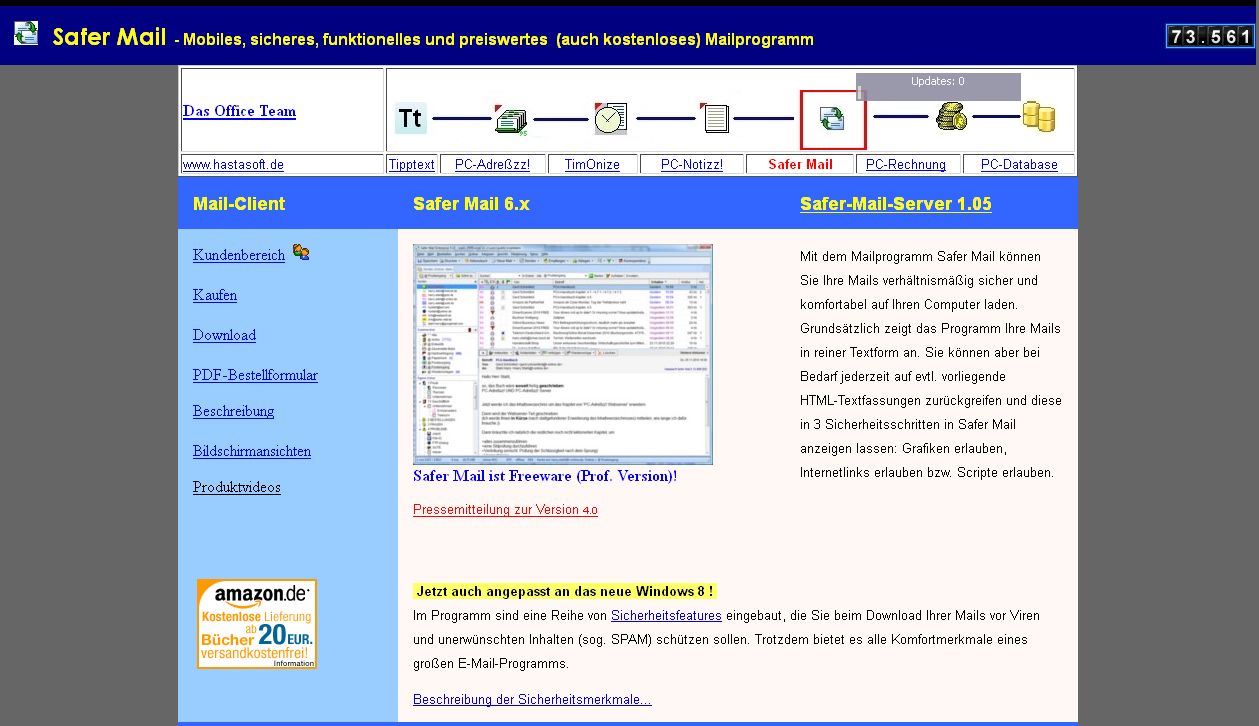Click the icon next to Kundenbereich

(x=301, y=253)
